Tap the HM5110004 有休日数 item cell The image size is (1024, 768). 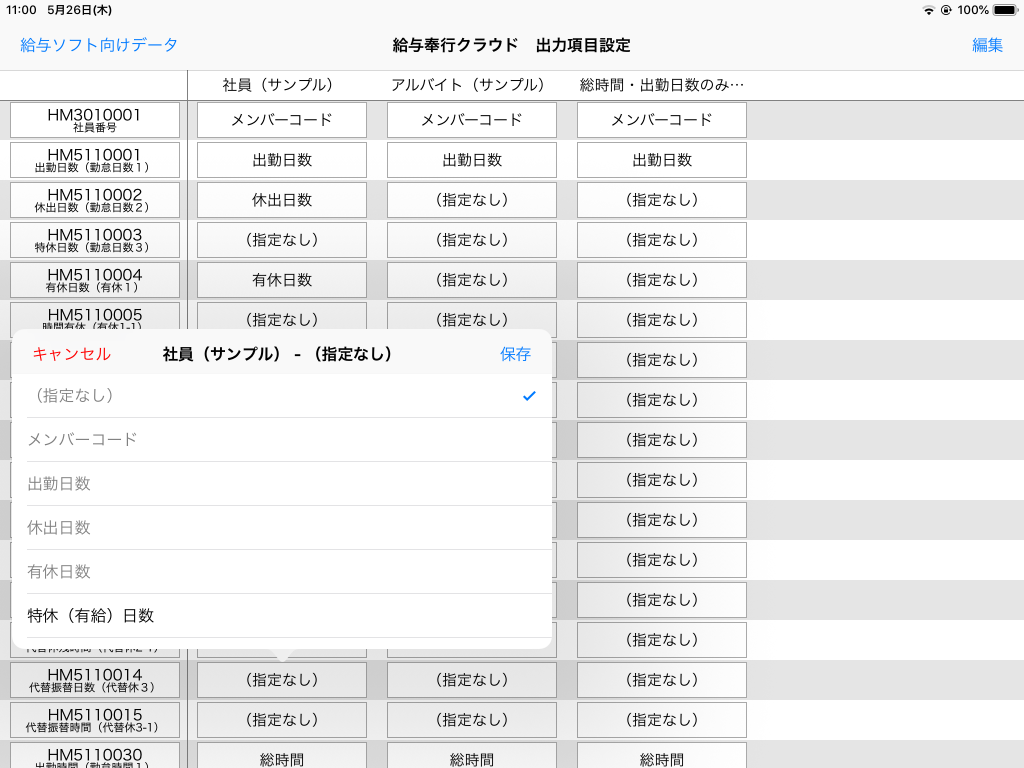(95, 280)
